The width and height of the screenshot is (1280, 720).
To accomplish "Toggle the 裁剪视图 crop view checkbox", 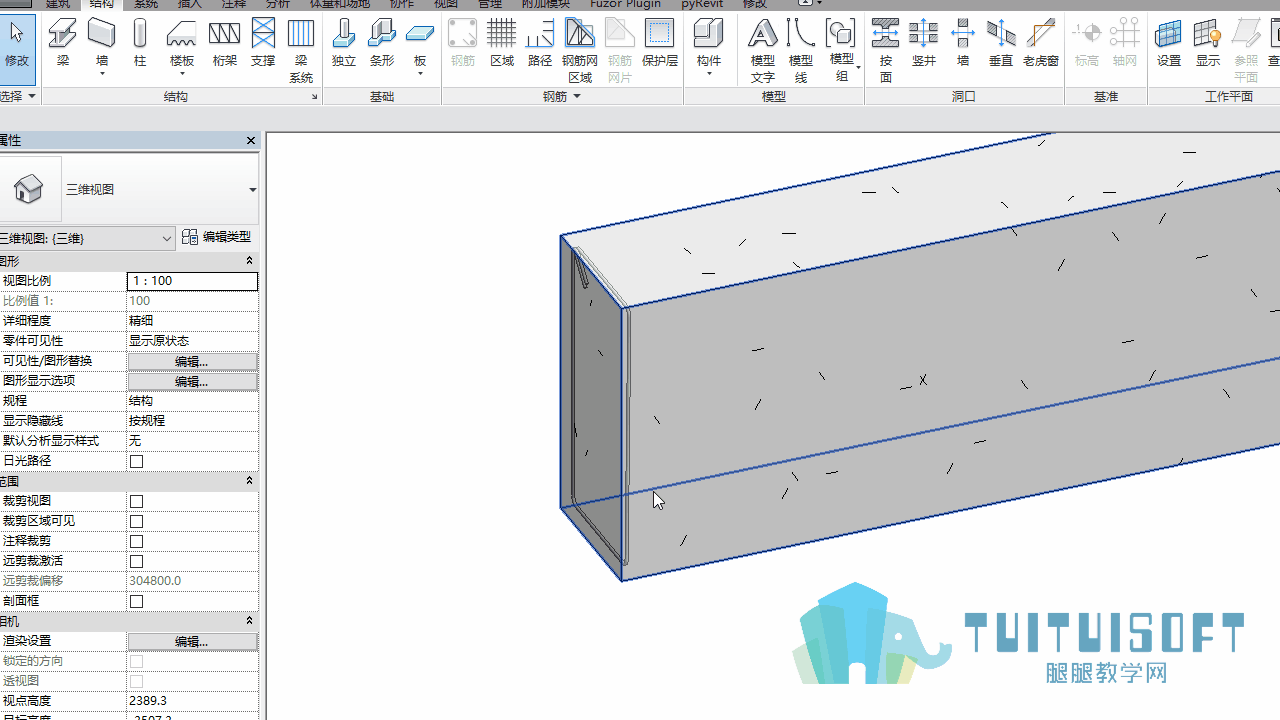I will pyautogui.click(x=137, y=501).
